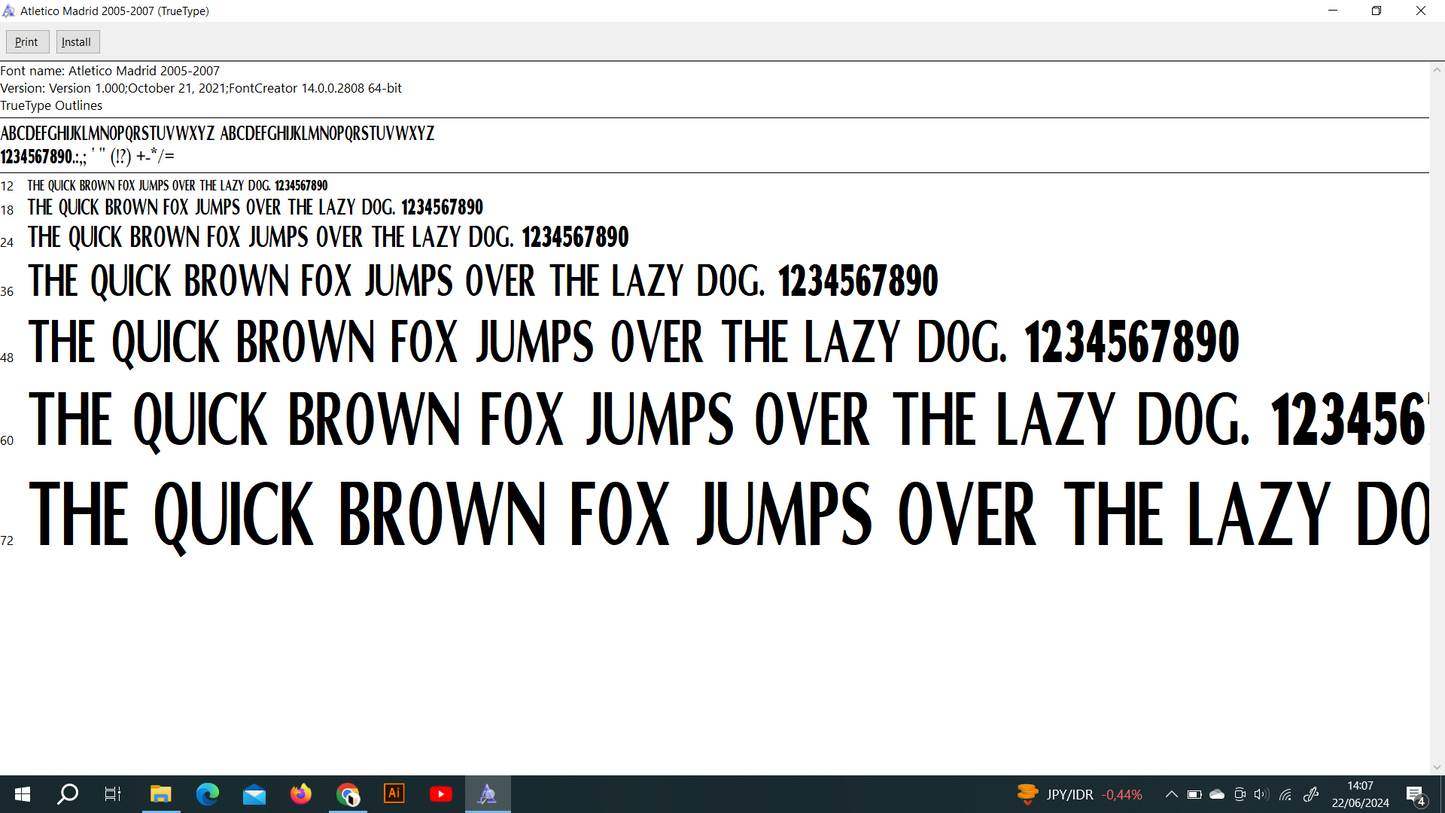1445x813 pixels.
Task: Open the notification center with 4 alerts
Action: click(1417, 795)
